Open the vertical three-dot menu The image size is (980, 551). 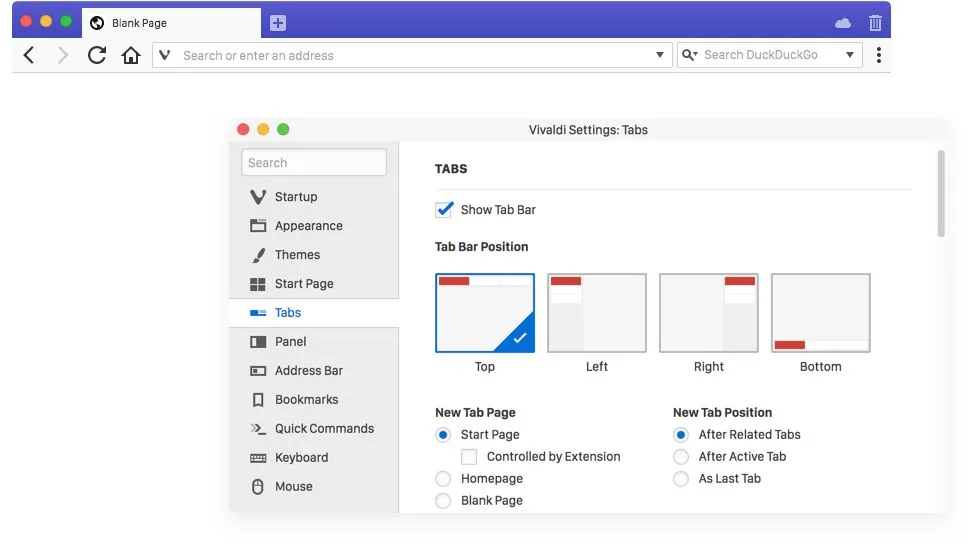pos(879,55)
